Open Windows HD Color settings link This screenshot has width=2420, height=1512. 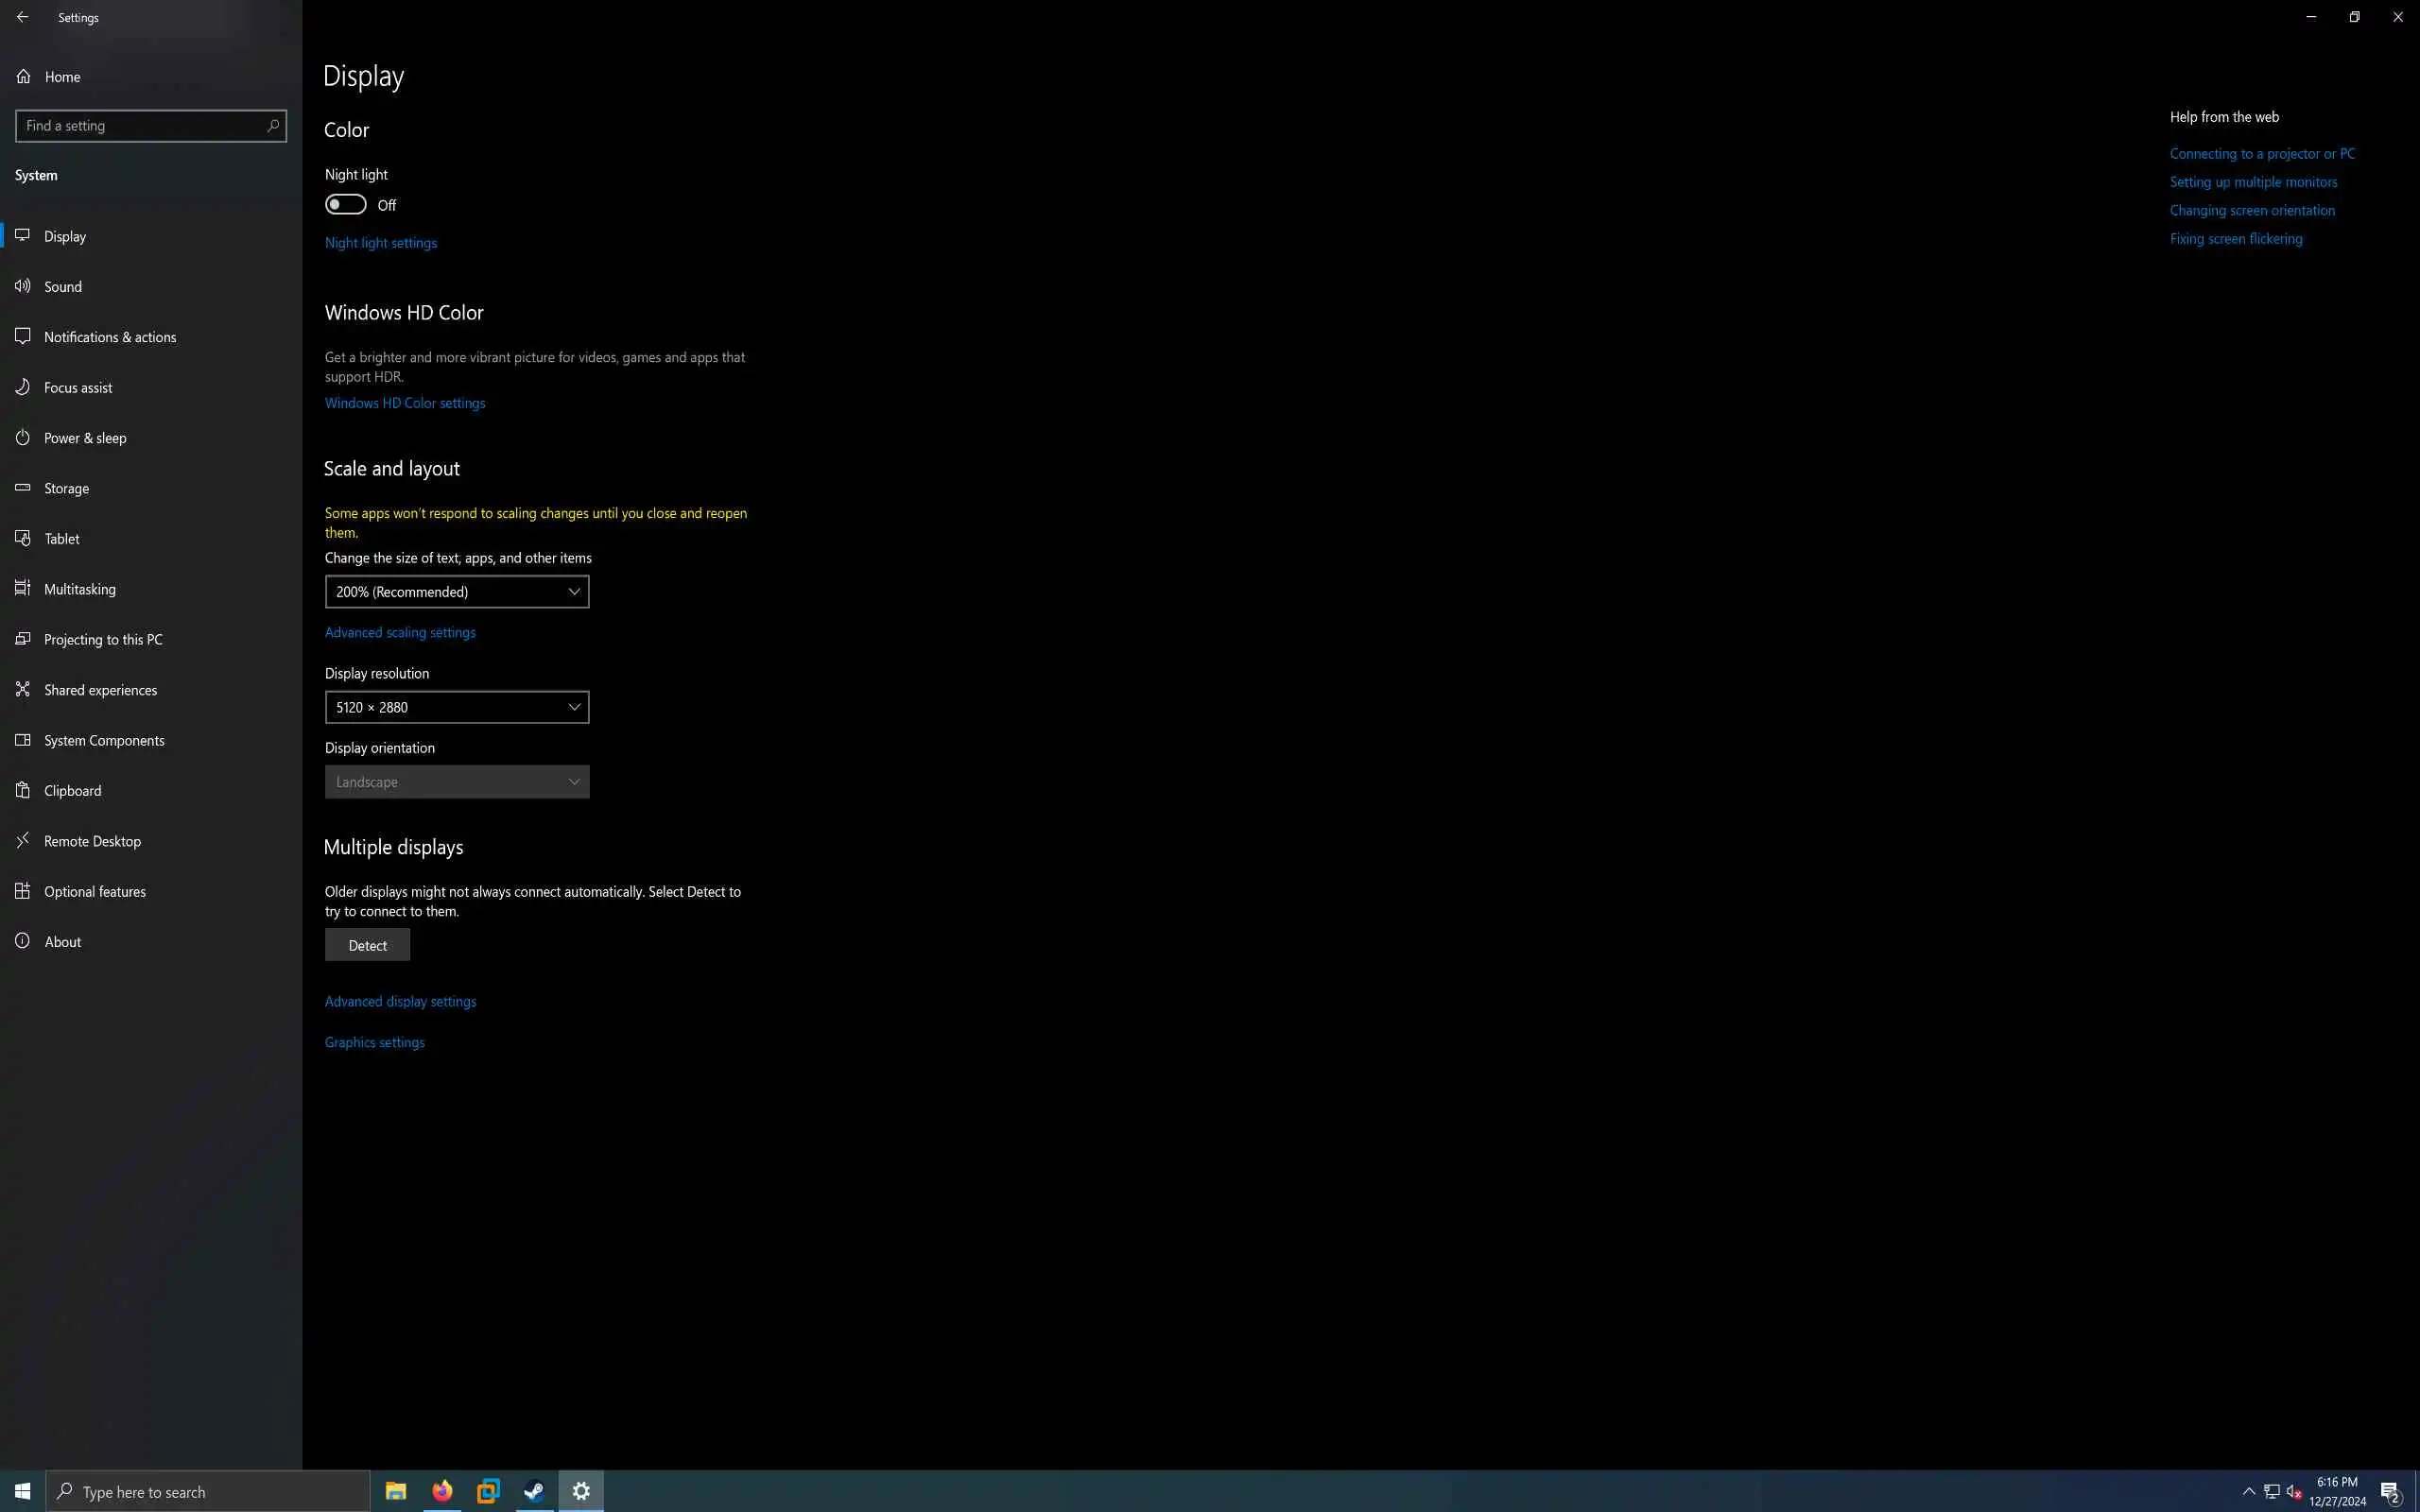(x=404, y=403)
